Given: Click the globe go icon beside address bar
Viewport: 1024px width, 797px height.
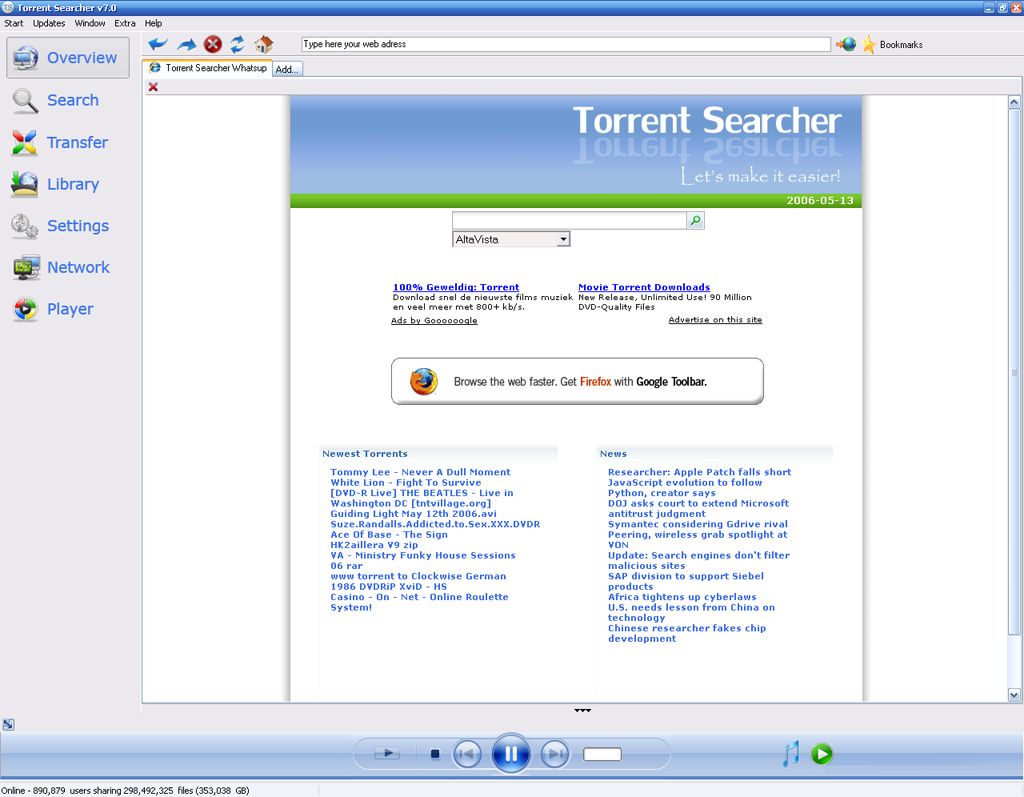Looking at the screenshot, I should pos(846,44).
